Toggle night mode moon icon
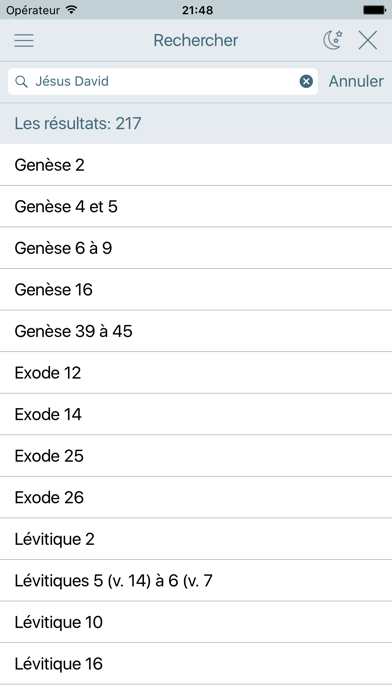The width and height of the screenshot is (392, 696). coord(333,40)
